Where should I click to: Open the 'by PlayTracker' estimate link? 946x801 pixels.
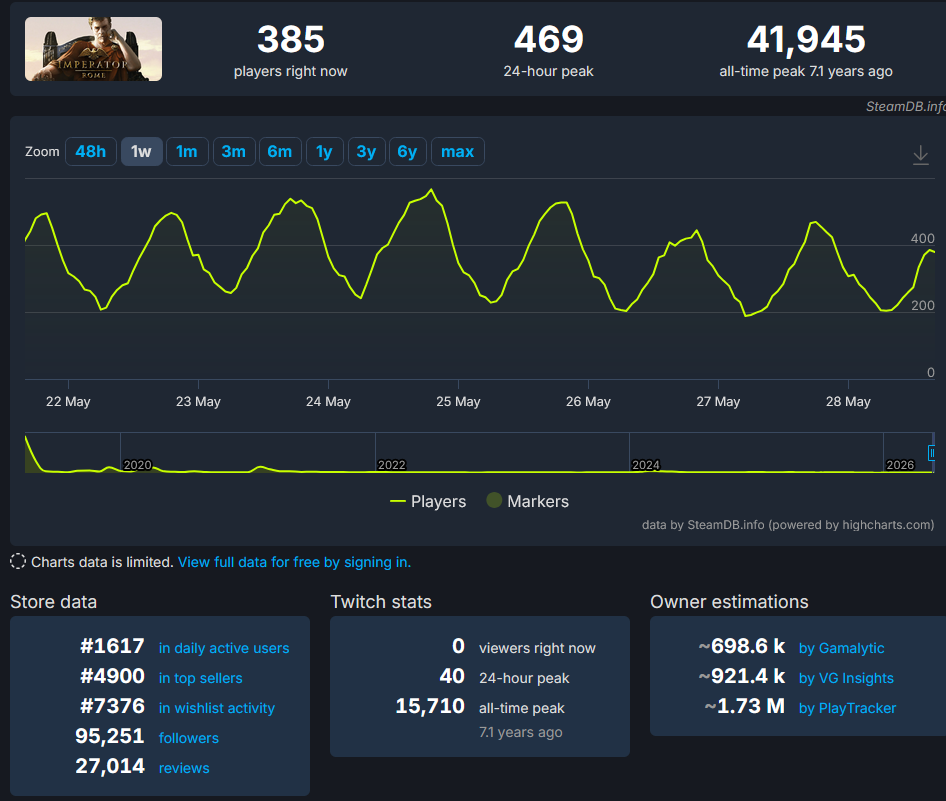848,708
